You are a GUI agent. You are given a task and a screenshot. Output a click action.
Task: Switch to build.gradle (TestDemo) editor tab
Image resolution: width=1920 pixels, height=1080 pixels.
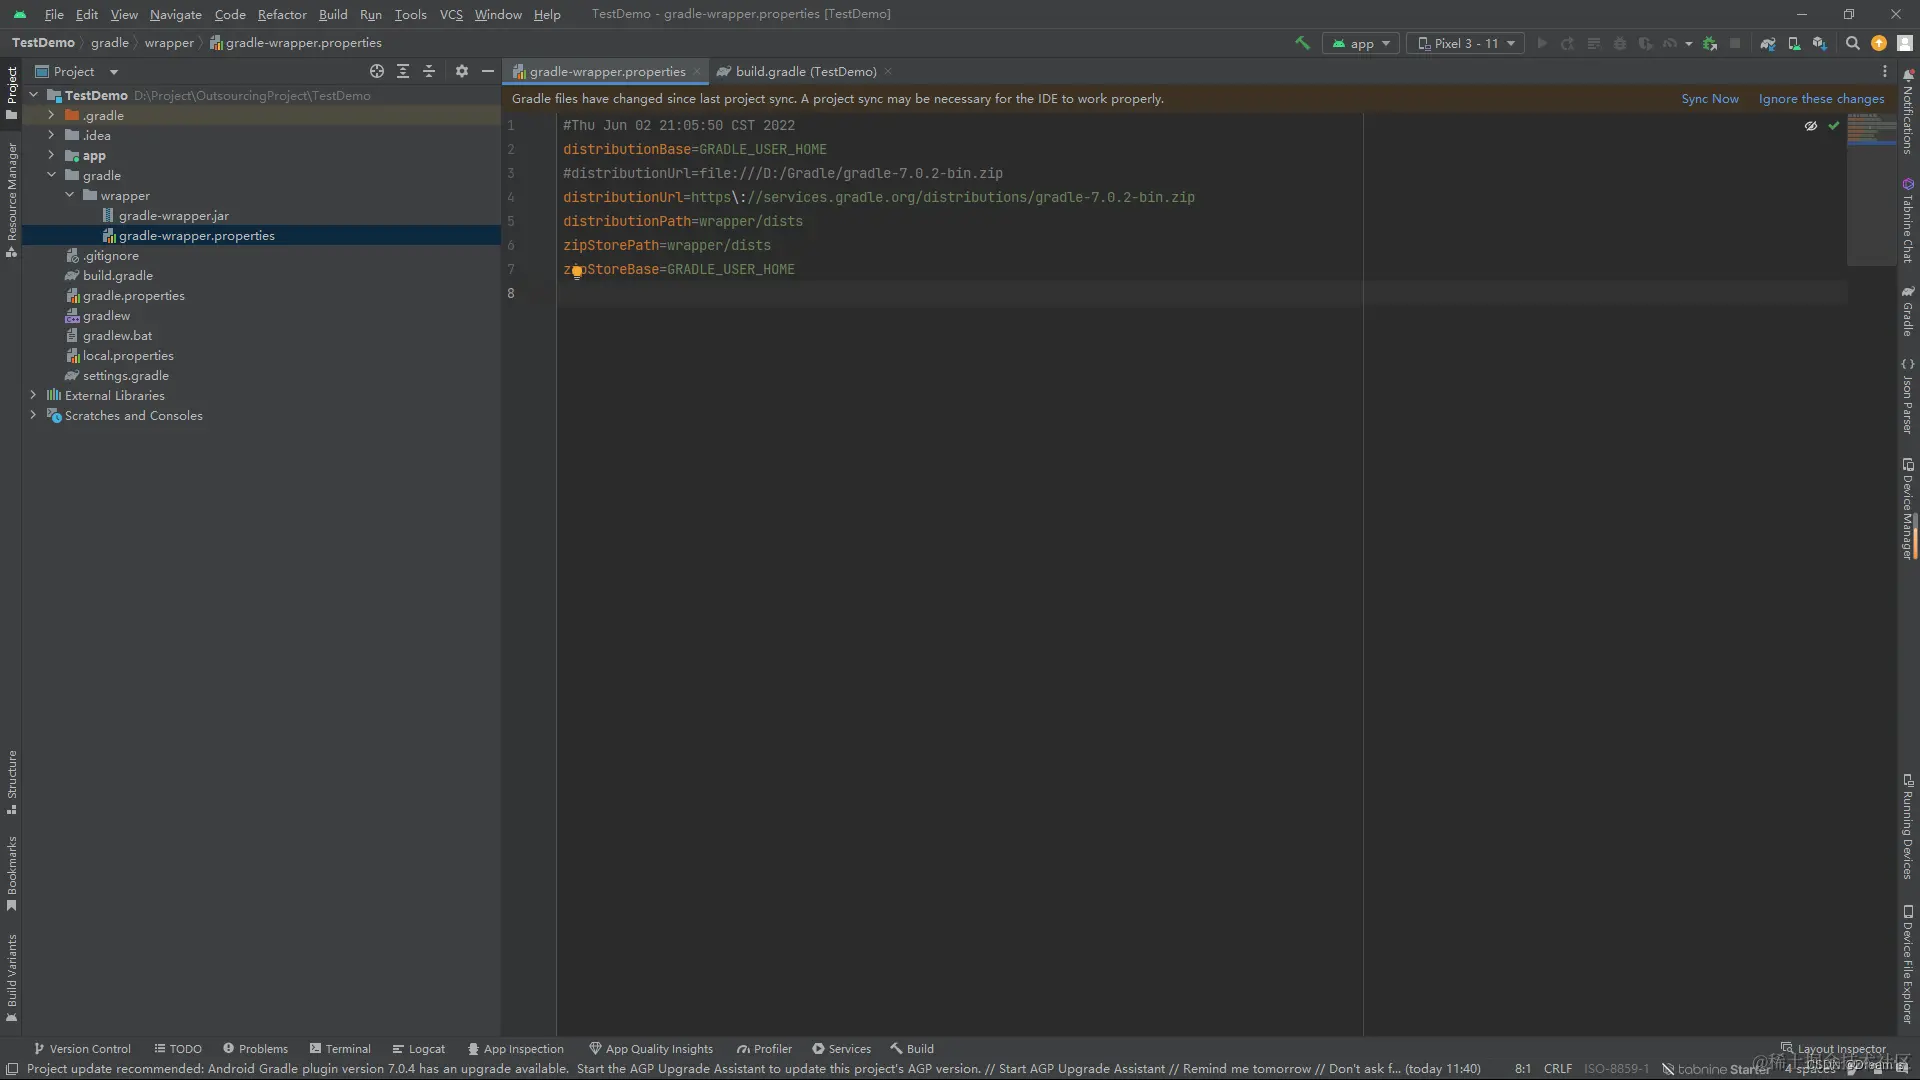point(805,71)
